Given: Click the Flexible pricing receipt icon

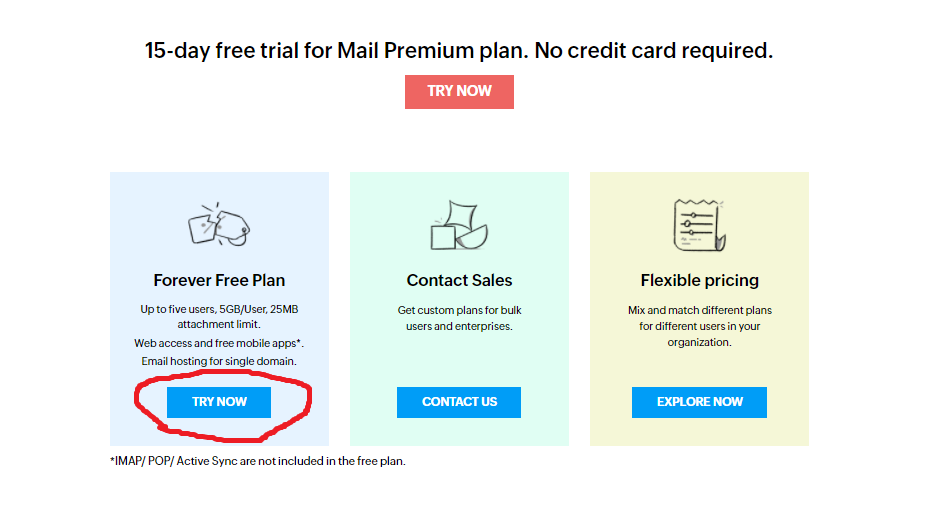Looking at the screenshot, I should click(x=699, y=225).
